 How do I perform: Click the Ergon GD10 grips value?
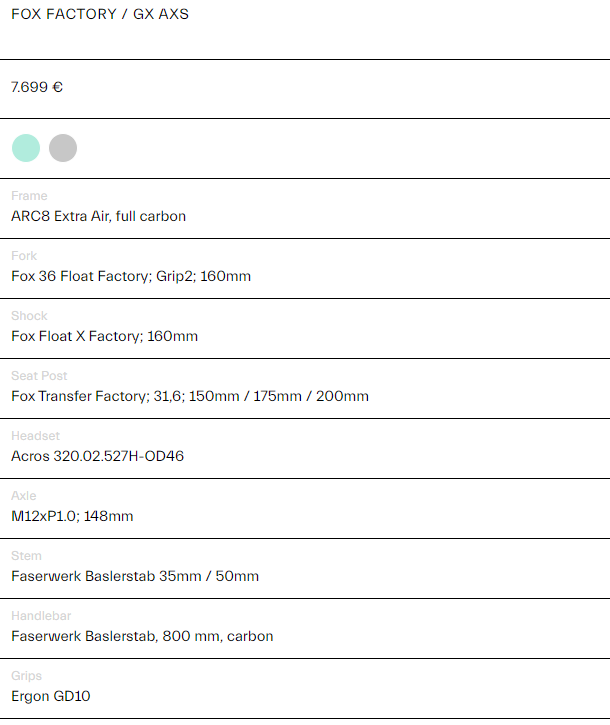coord(51,696)
